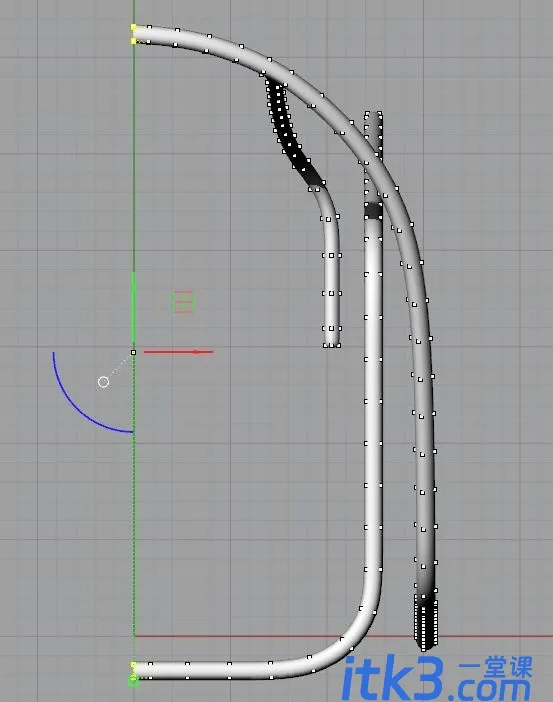
Task: Click the dark twisted segment of inner tube
Action: [291, 134]
